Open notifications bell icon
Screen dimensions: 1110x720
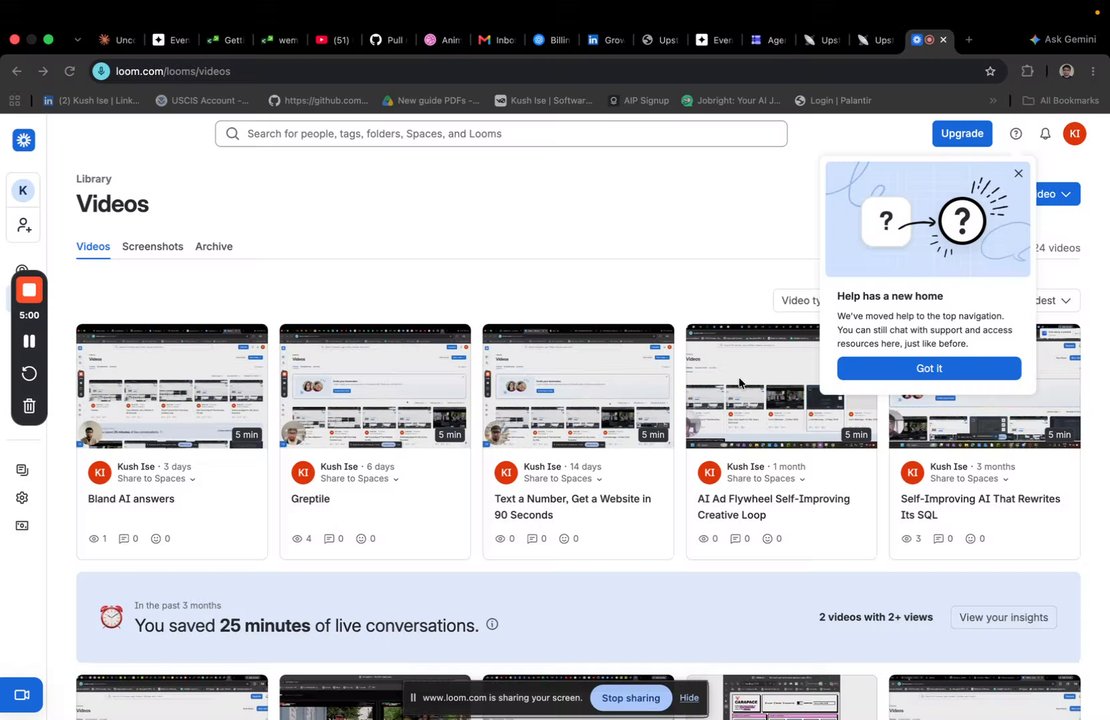point(1045,134)
